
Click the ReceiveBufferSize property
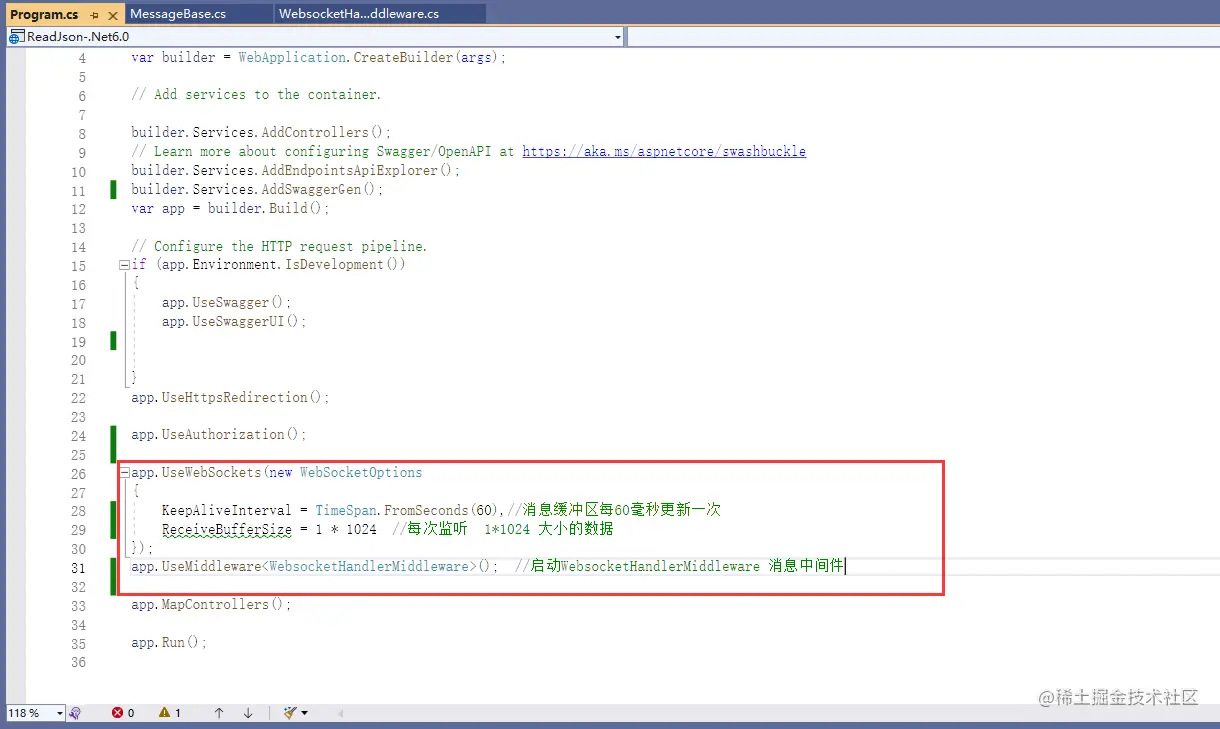pos(227,529)
